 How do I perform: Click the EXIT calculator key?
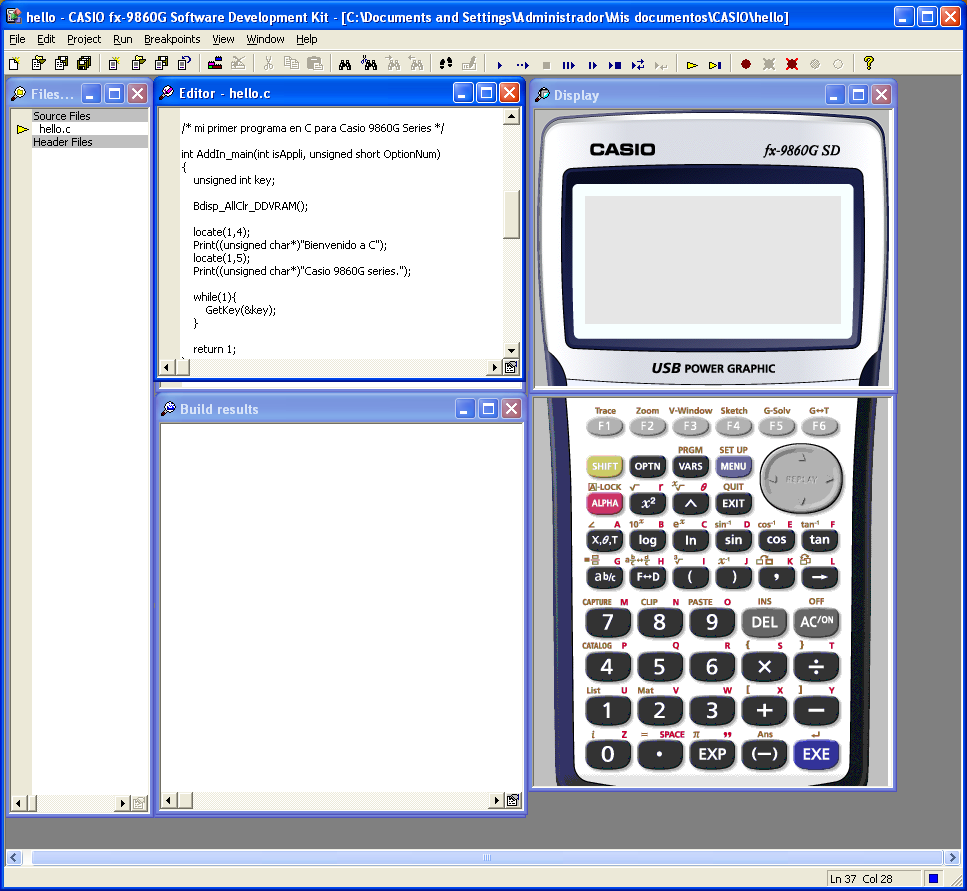[733, 503]
